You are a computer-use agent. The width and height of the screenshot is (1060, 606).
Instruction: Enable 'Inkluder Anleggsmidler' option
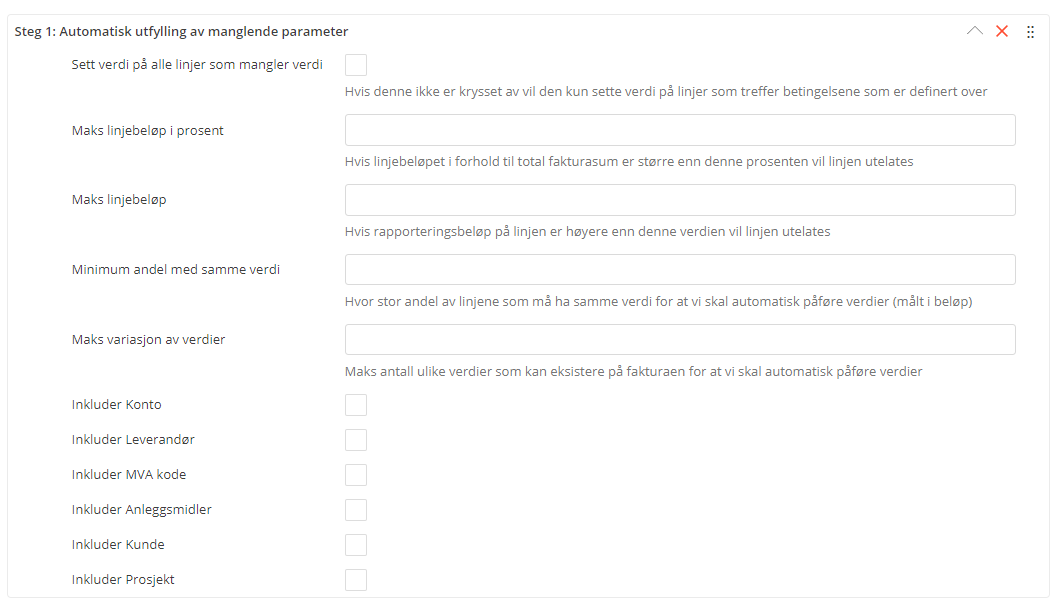tap(356, 510)
